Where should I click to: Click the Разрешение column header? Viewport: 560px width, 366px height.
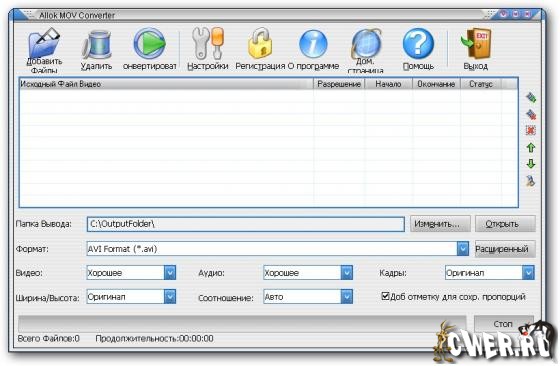click(339, 84)
